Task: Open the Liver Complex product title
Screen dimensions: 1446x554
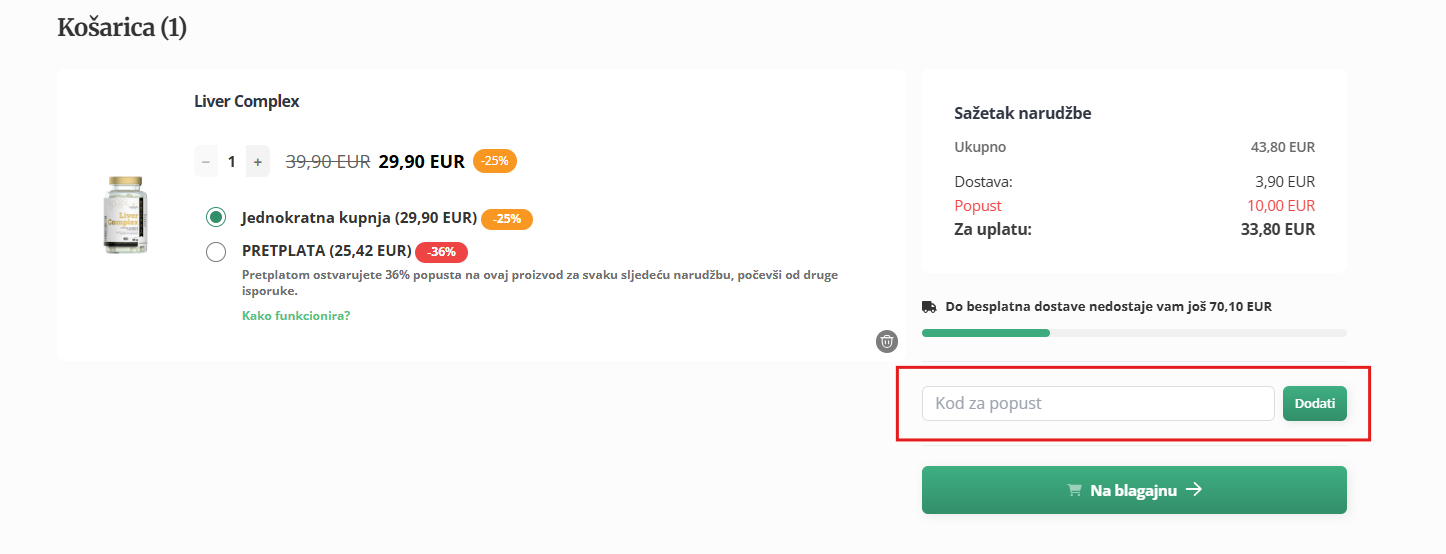Action: click(247, 101)
